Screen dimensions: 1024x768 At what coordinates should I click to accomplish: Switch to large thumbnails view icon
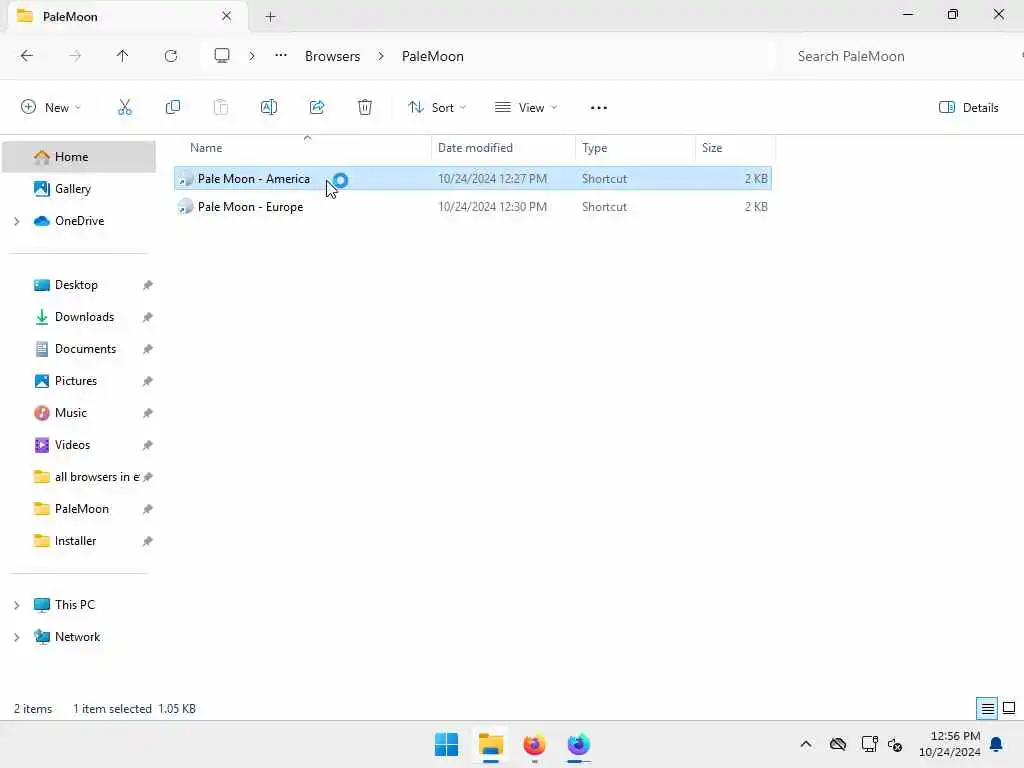pos(1009,709)
